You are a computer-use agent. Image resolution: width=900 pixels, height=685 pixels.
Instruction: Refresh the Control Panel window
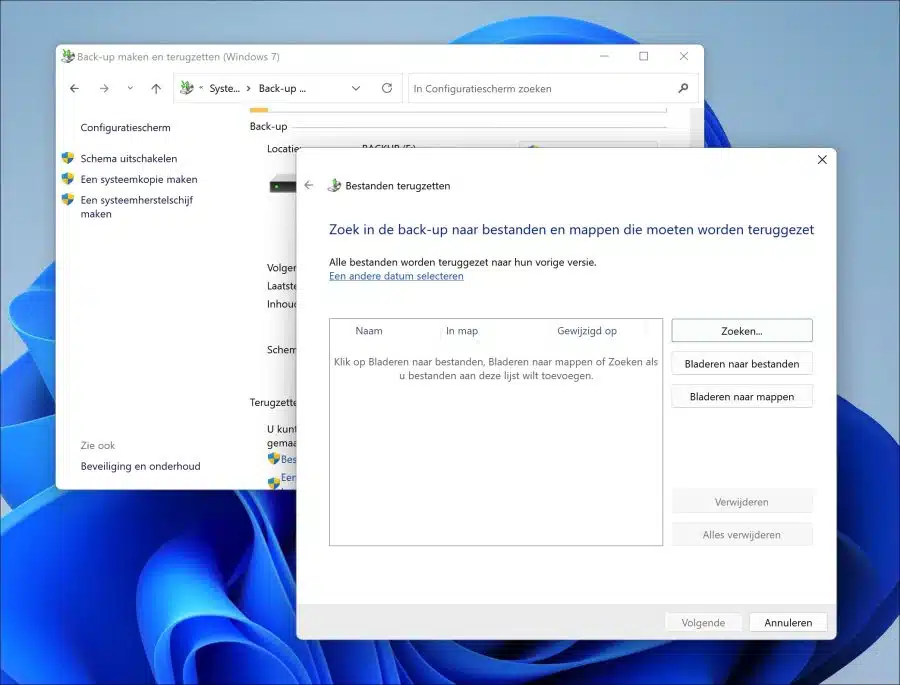[387, 88]
